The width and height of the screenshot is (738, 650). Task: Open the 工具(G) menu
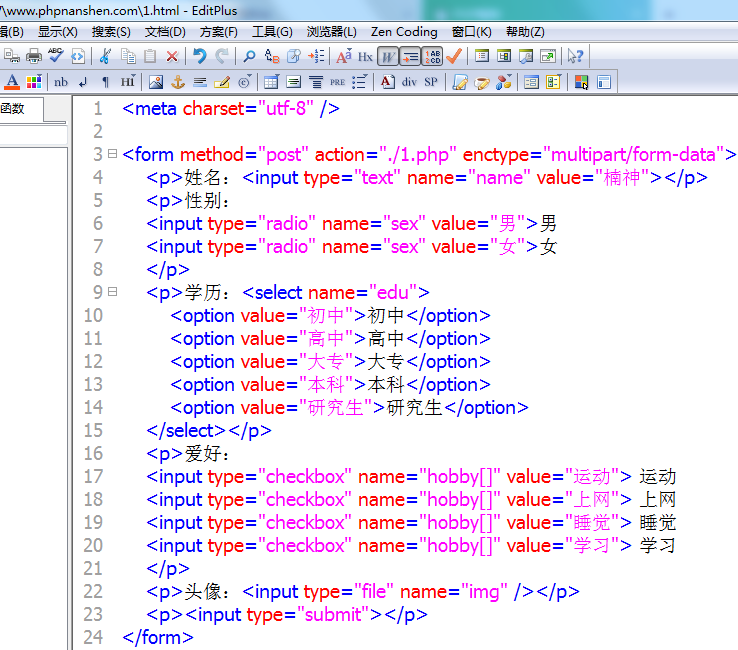click(x=272, y=32)
